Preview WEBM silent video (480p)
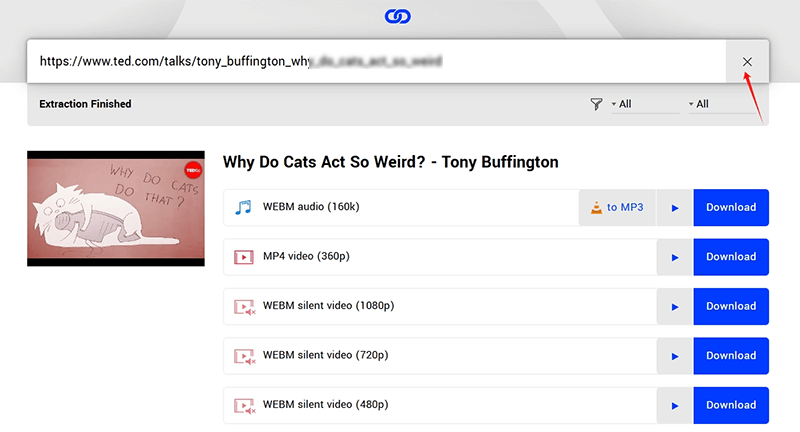 674,405
